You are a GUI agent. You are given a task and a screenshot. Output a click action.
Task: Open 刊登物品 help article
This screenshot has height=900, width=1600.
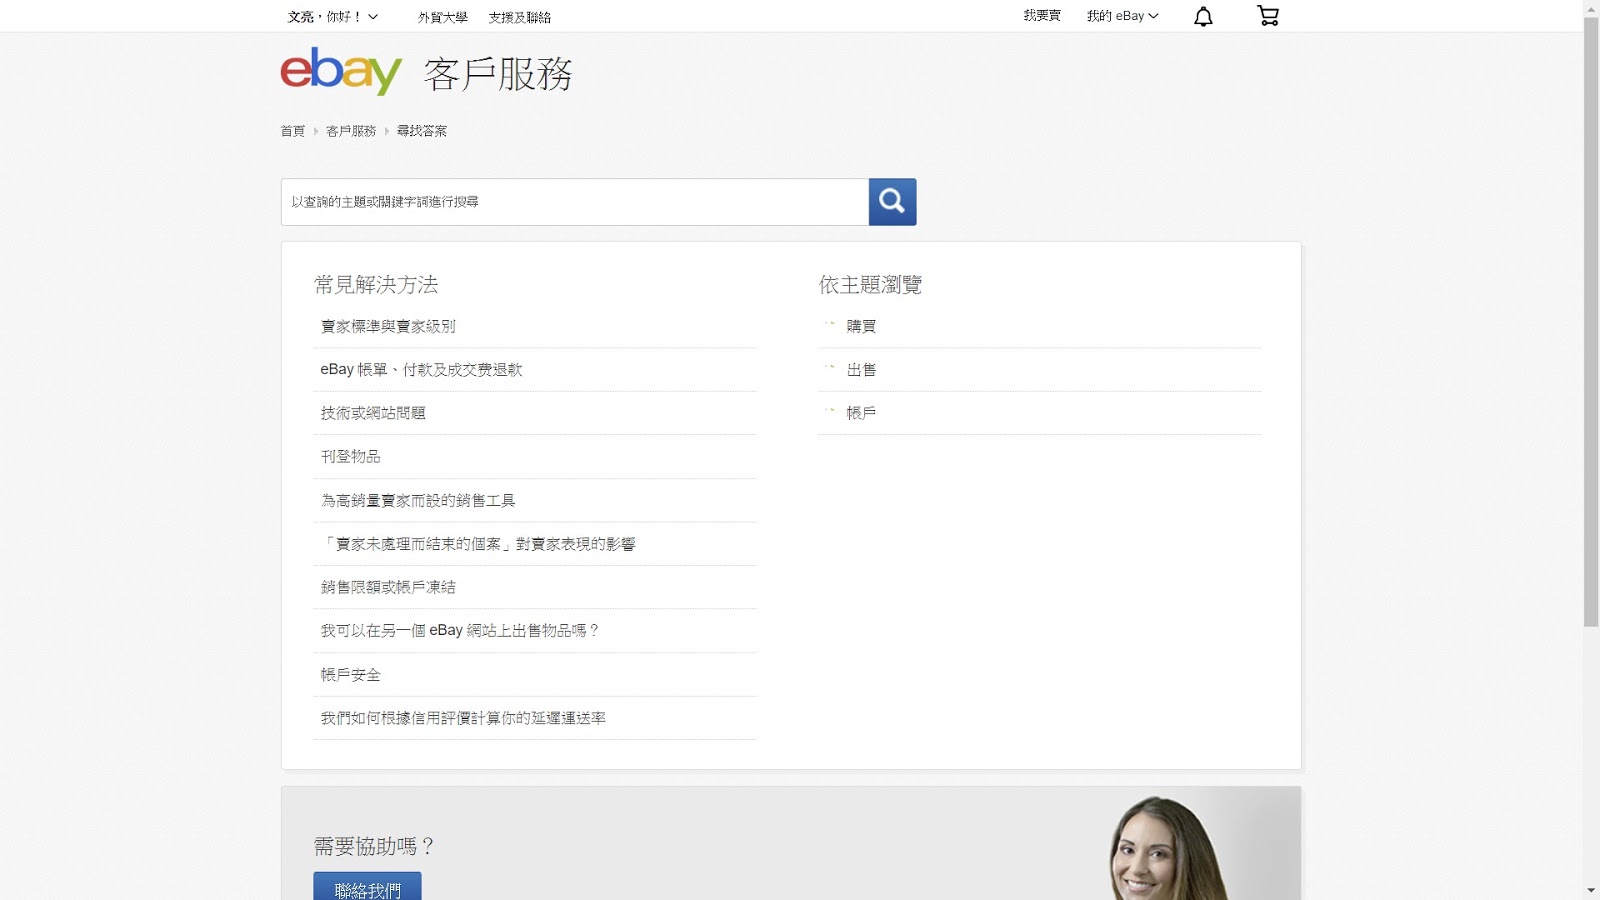coord(350,456)
